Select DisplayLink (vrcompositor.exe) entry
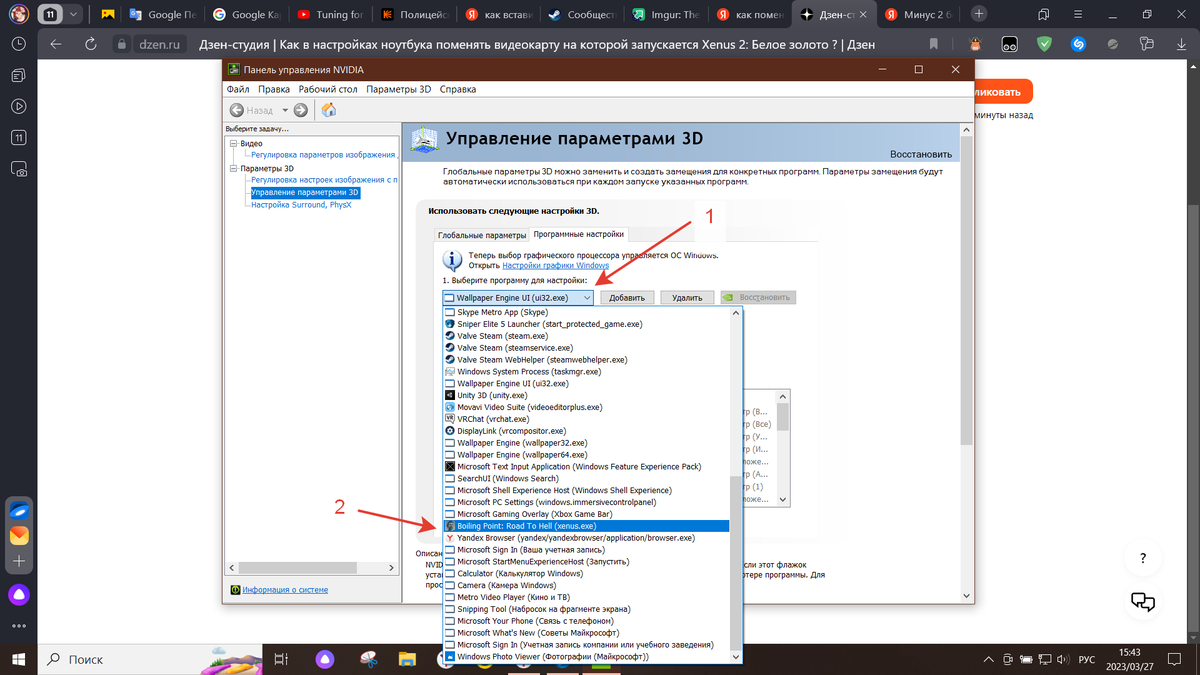The width and height of the screenshot is (1200, 675). 586,431
